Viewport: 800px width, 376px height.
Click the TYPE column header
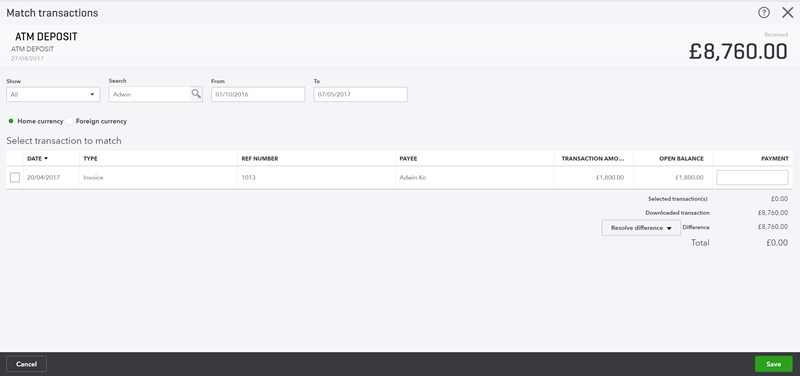pyautogui.click(x=90, y=159)
